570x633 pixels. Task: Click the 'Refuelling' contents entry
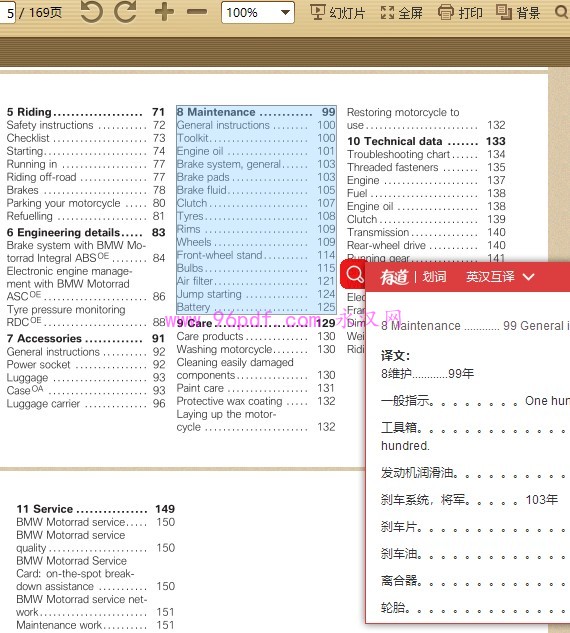(x=86, y=216)
